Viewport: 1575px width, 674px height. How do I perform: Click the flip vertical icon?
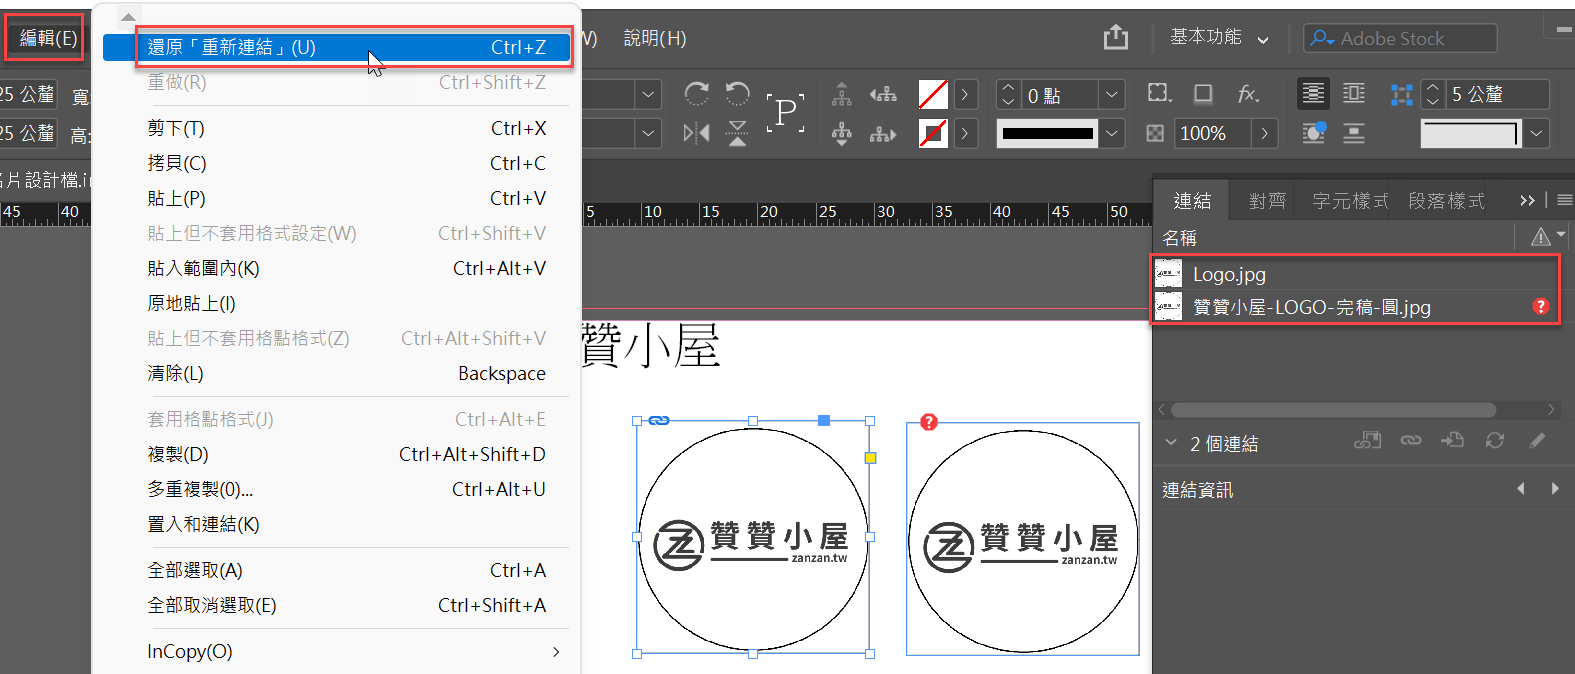point(737,133)
